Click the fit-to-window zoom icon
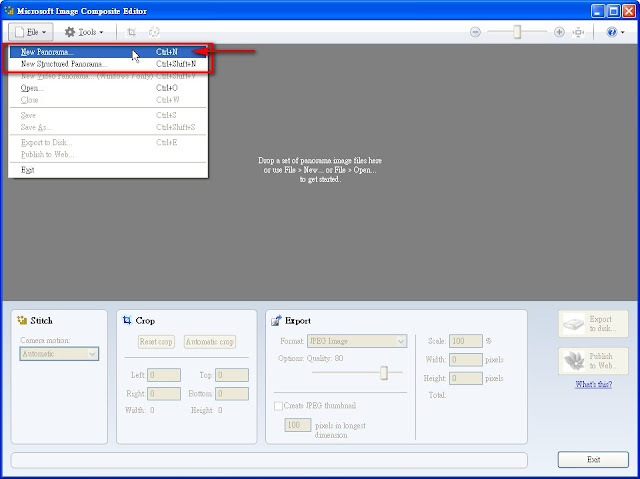640x479 pixels. (x=578, y=32)
